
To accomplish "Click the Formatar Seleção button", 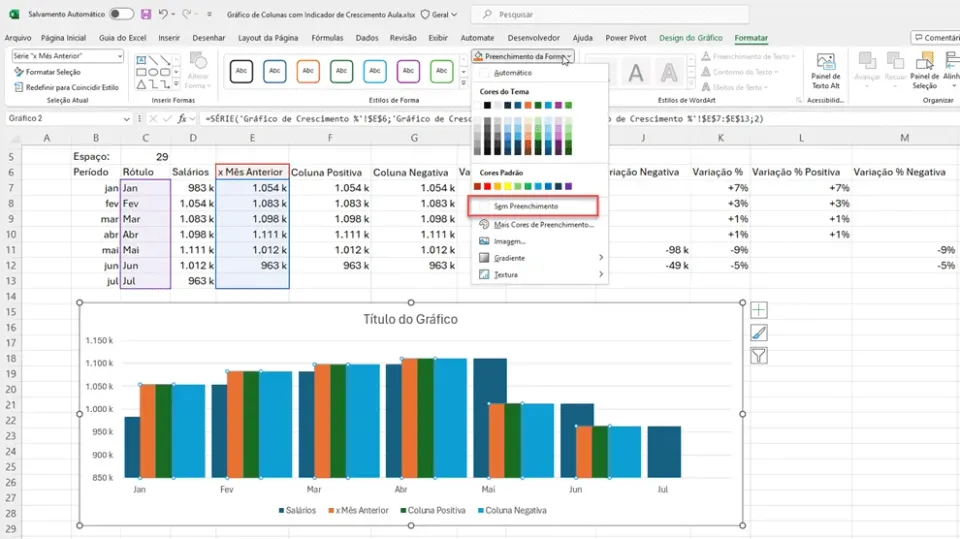I will [x=47, y=72].
